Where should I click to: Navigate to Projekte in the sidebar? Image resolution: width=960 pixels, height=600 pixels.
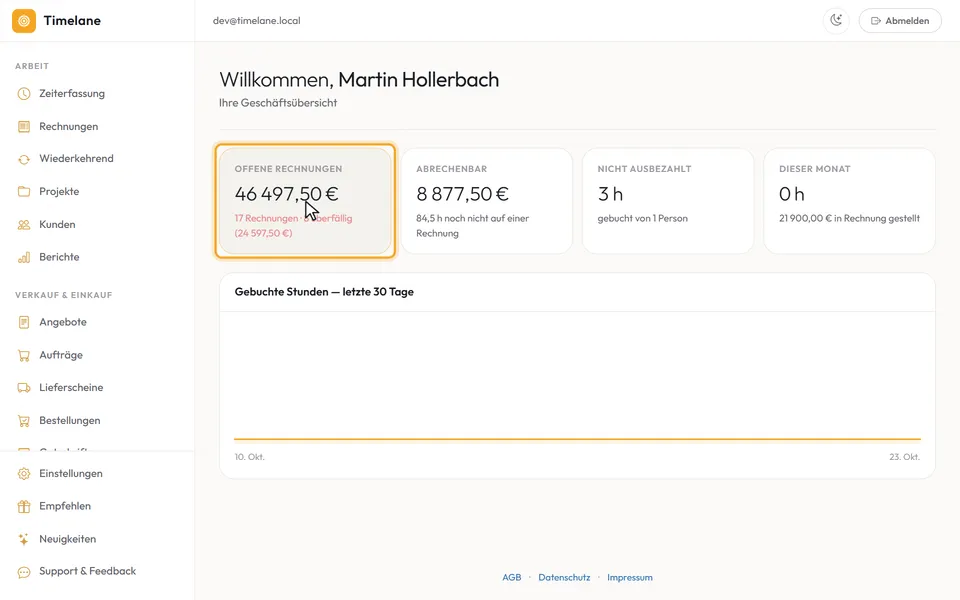tap(59, 192)
